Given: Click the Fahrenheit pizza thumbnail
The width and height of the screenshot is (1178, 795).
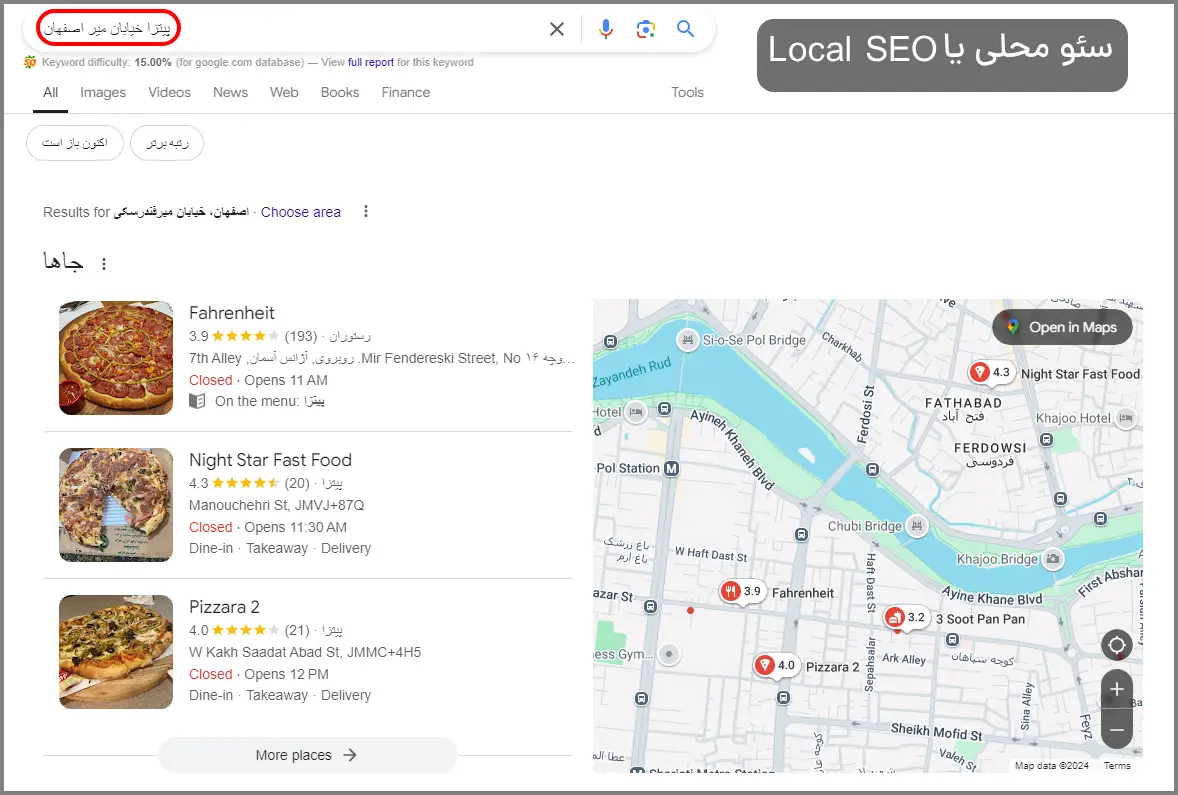Looking at the screenshot, I should point(116,358).
